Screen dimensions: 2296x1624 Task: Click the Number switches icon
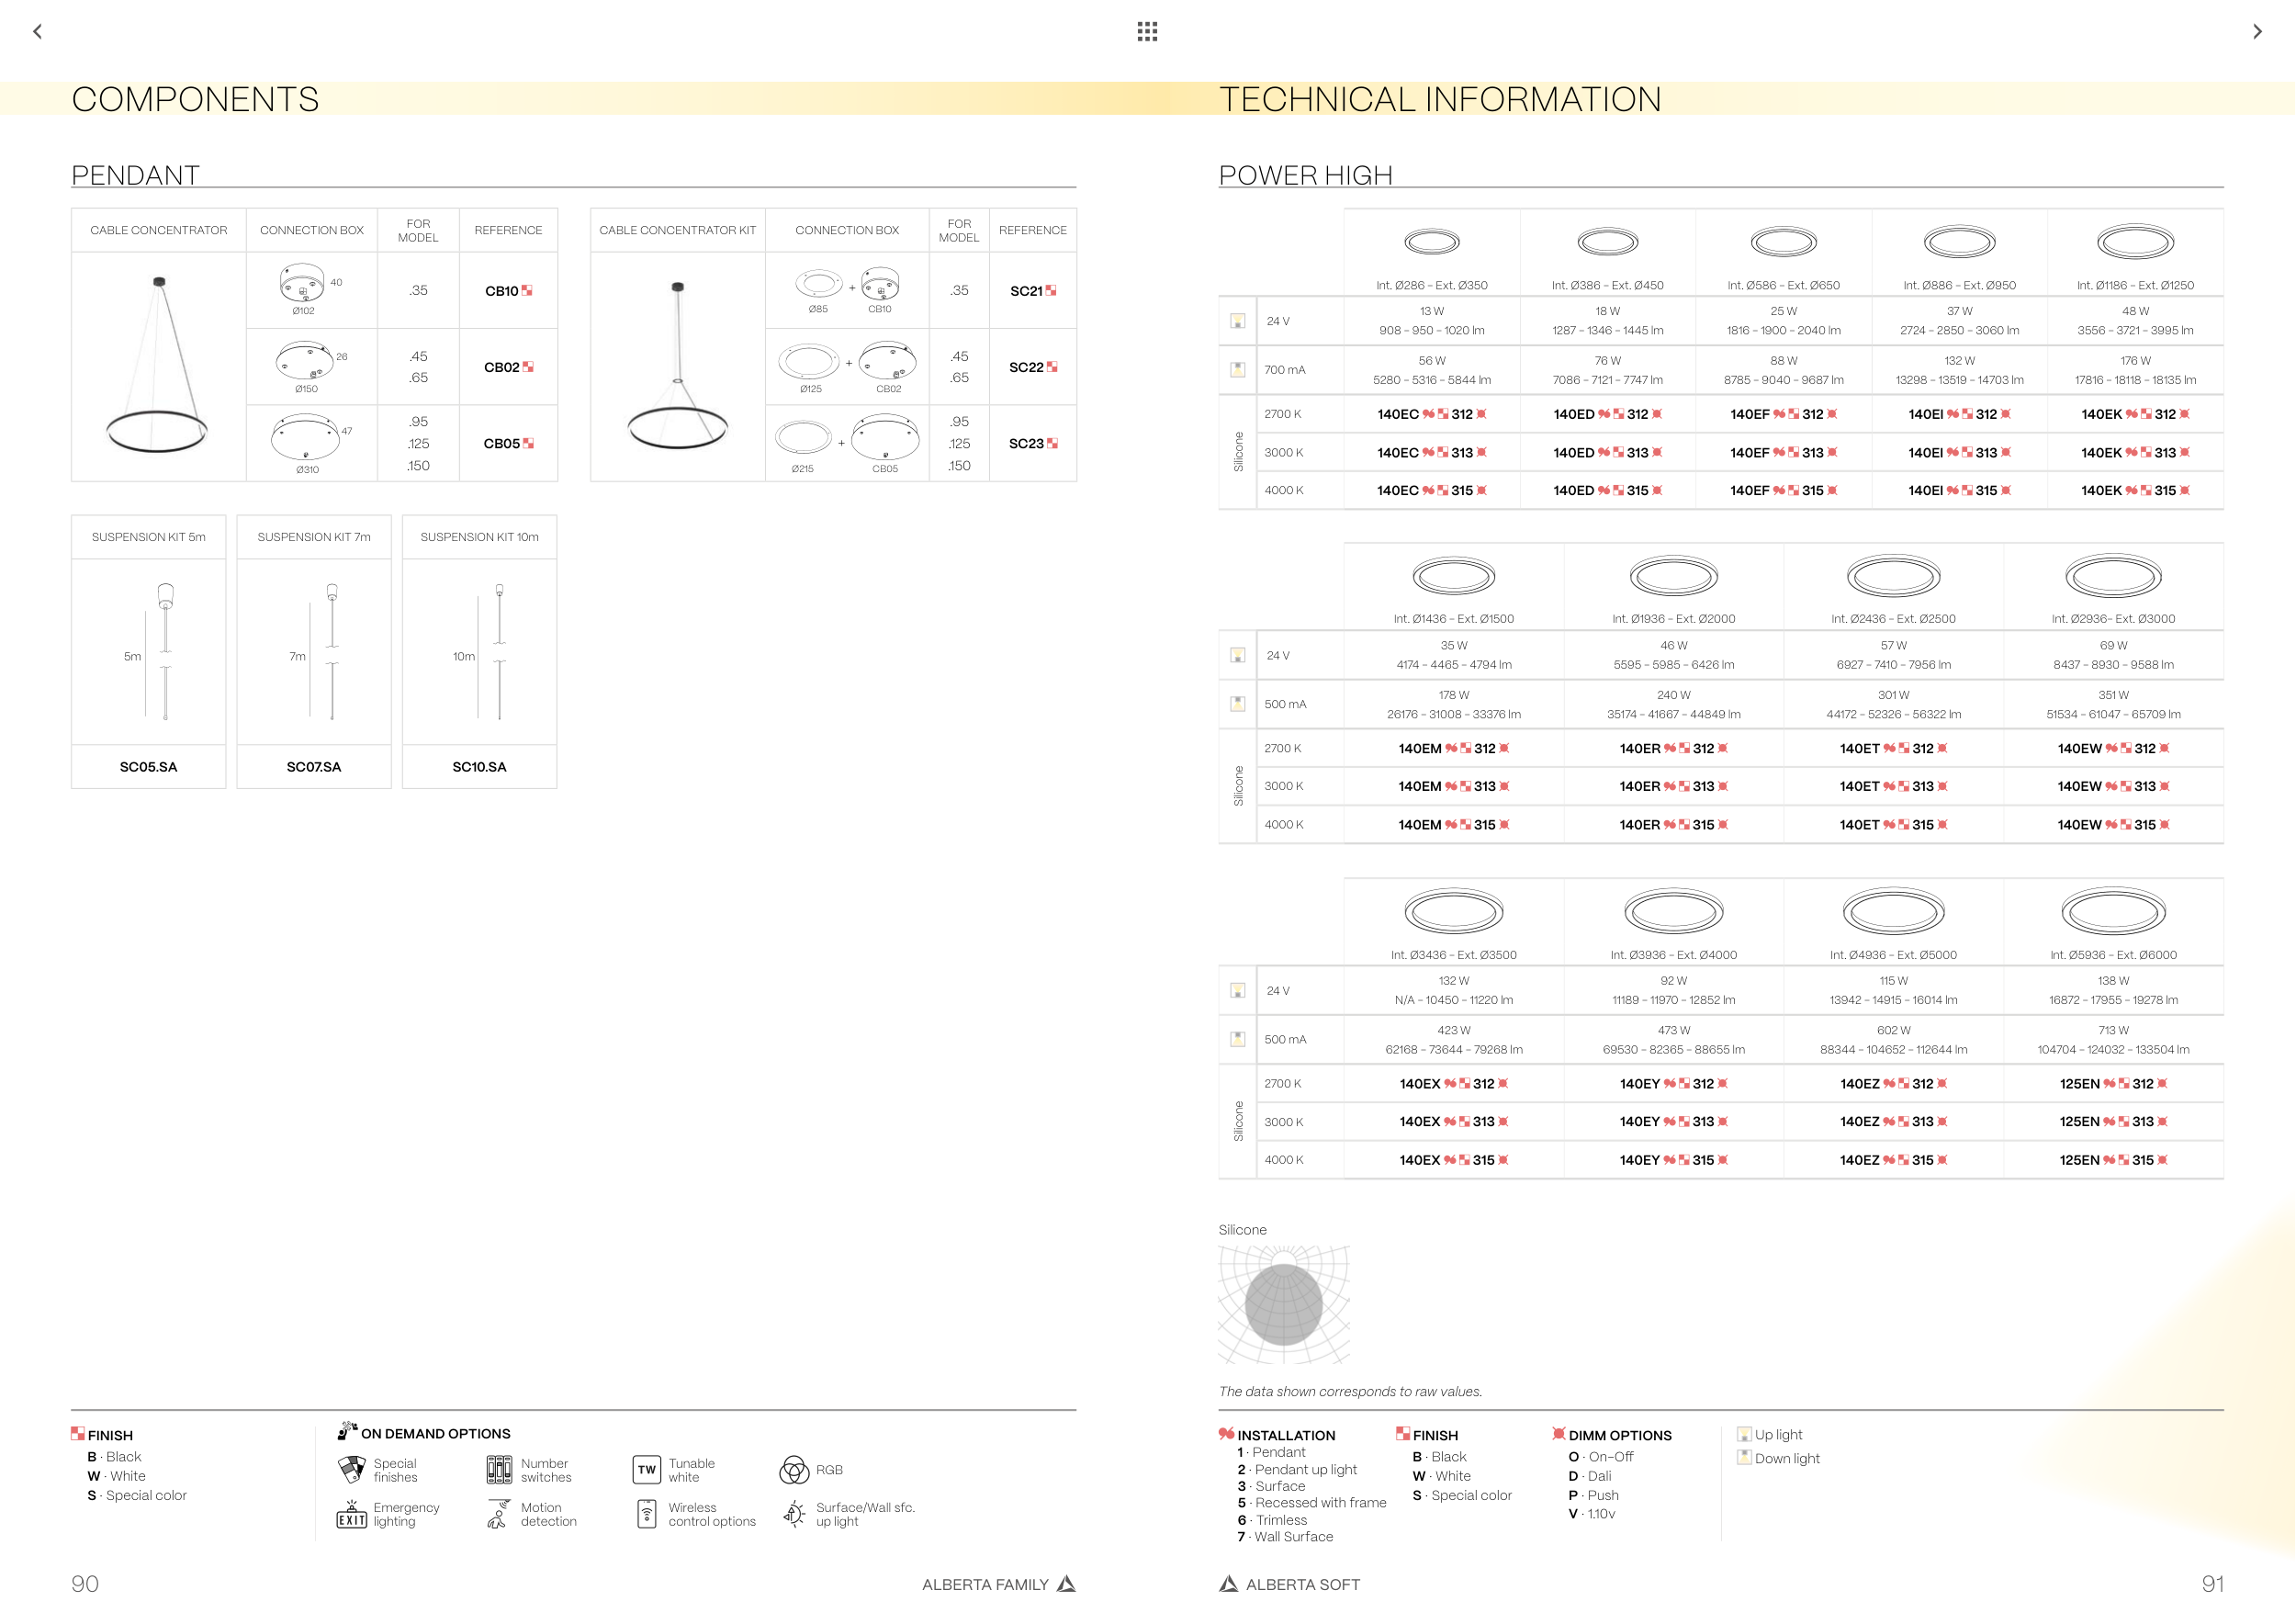(x=499, y=1469)
